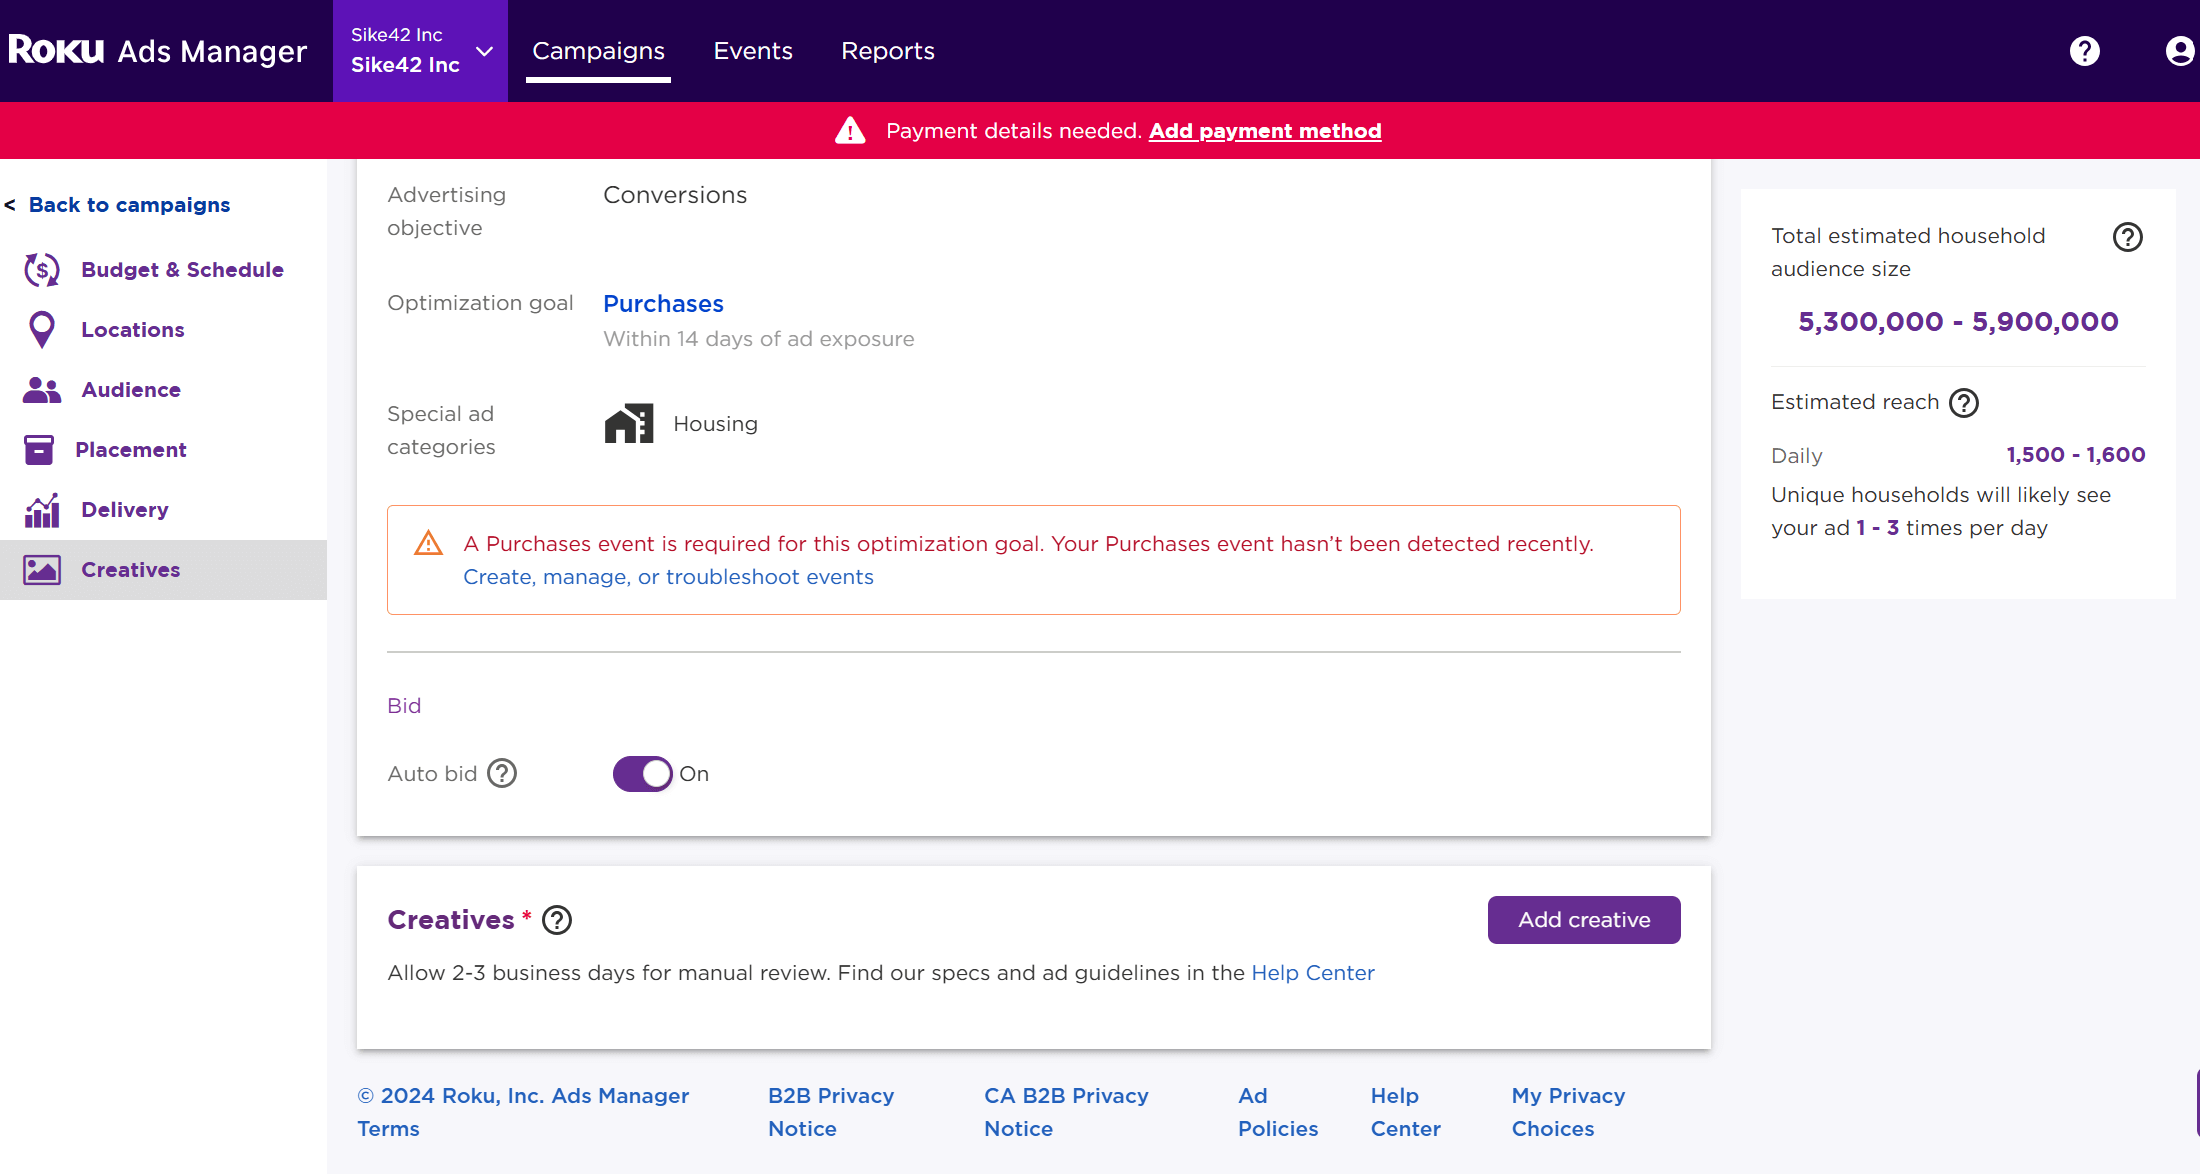The height and width of the screenshot is (1174, 2200).
Task: Click Estimated reach help icon
Action: point(1964,403)
